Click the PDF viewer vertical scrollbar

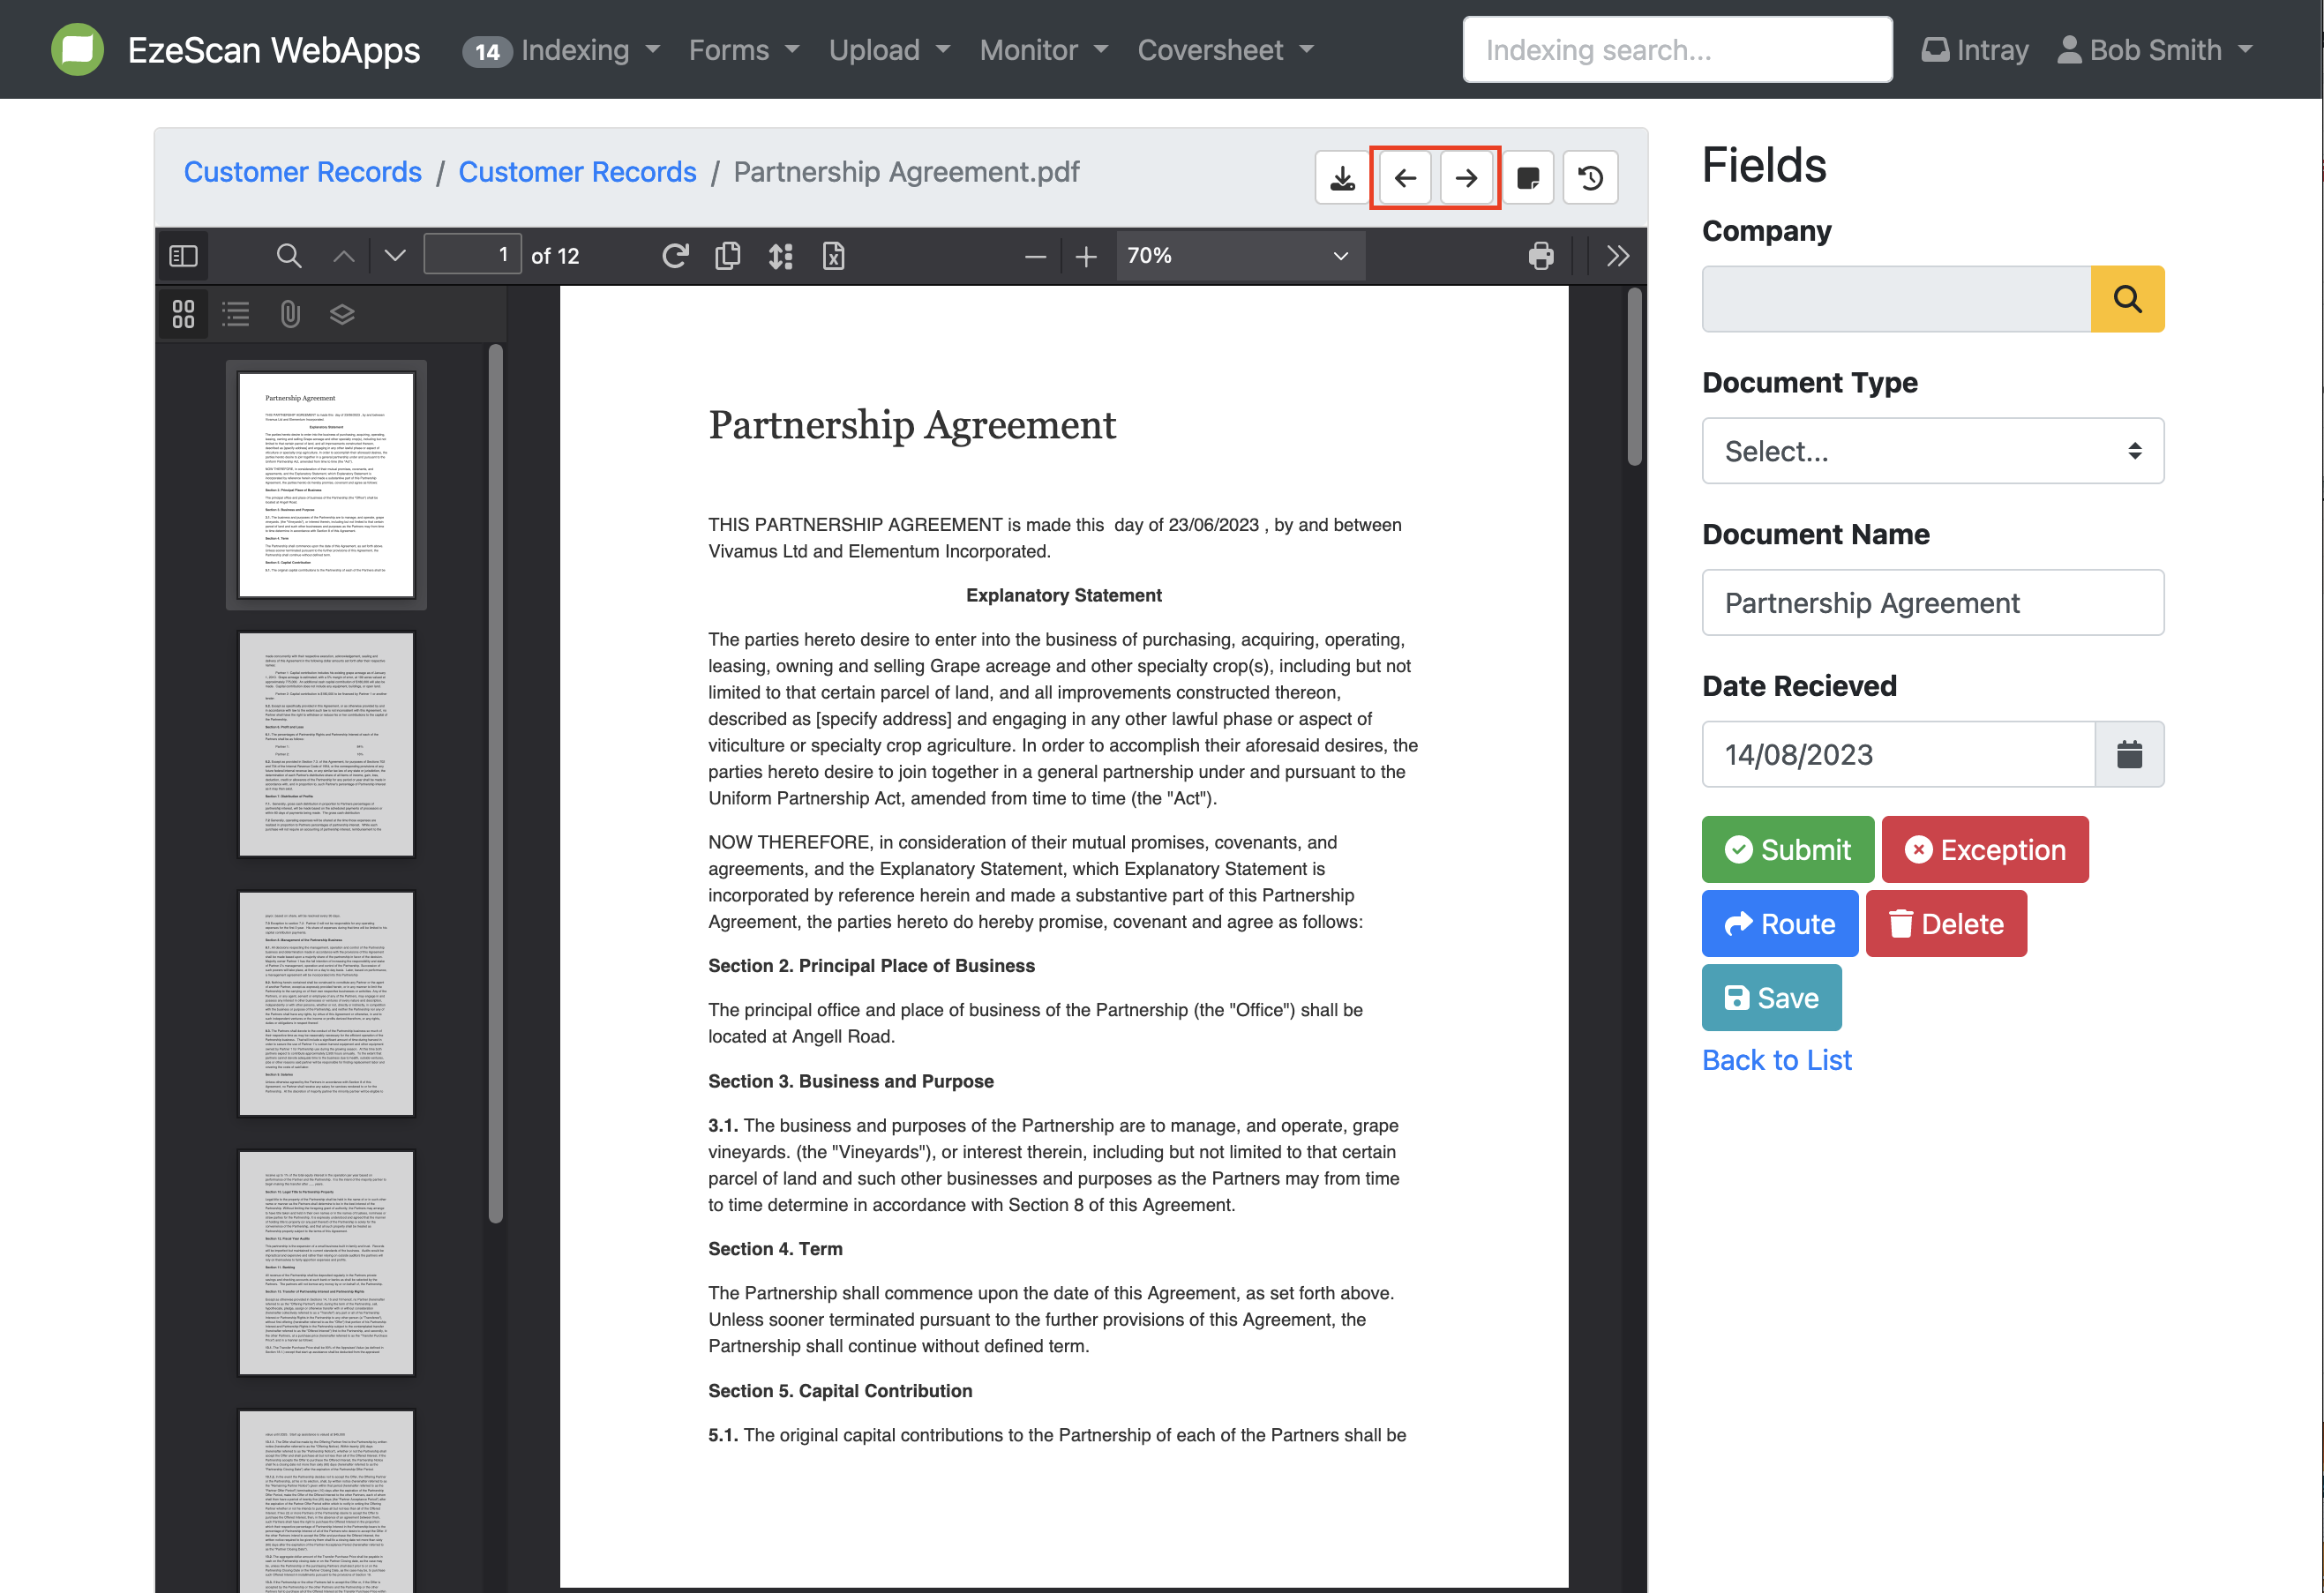click(x=1634, y=378)
